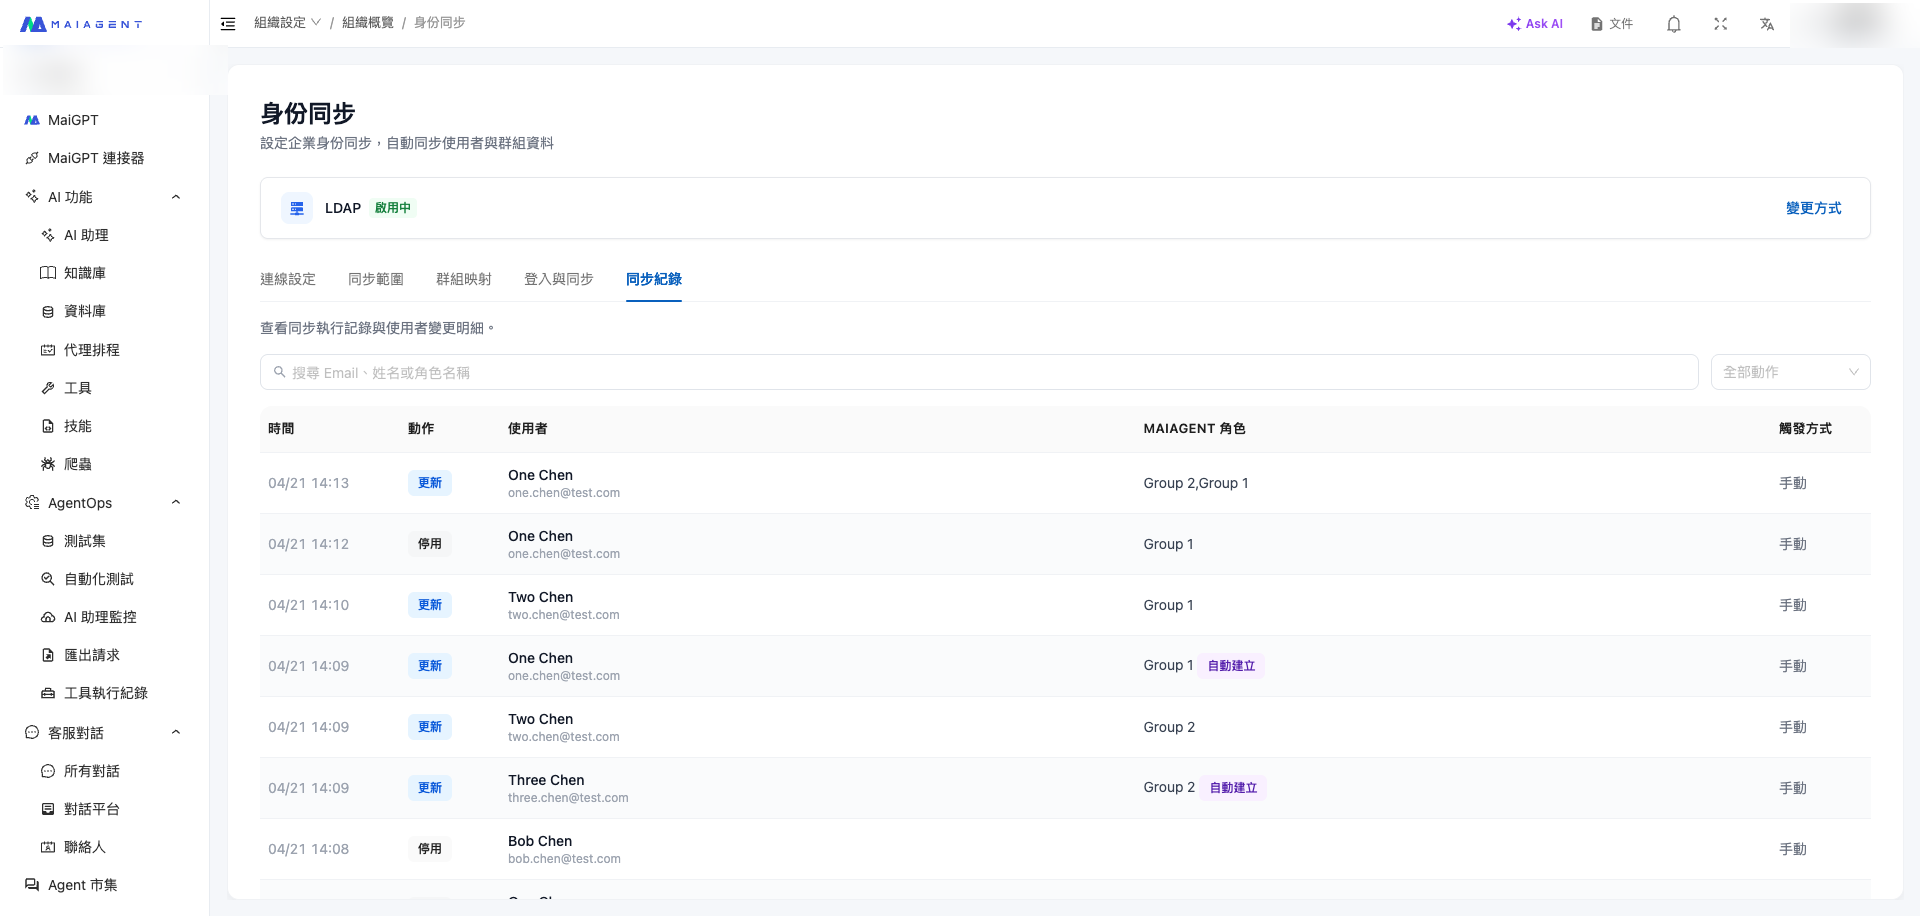
Task: Click 組織概覽 in the breadcrumb
Action: (x=368, y=23)
